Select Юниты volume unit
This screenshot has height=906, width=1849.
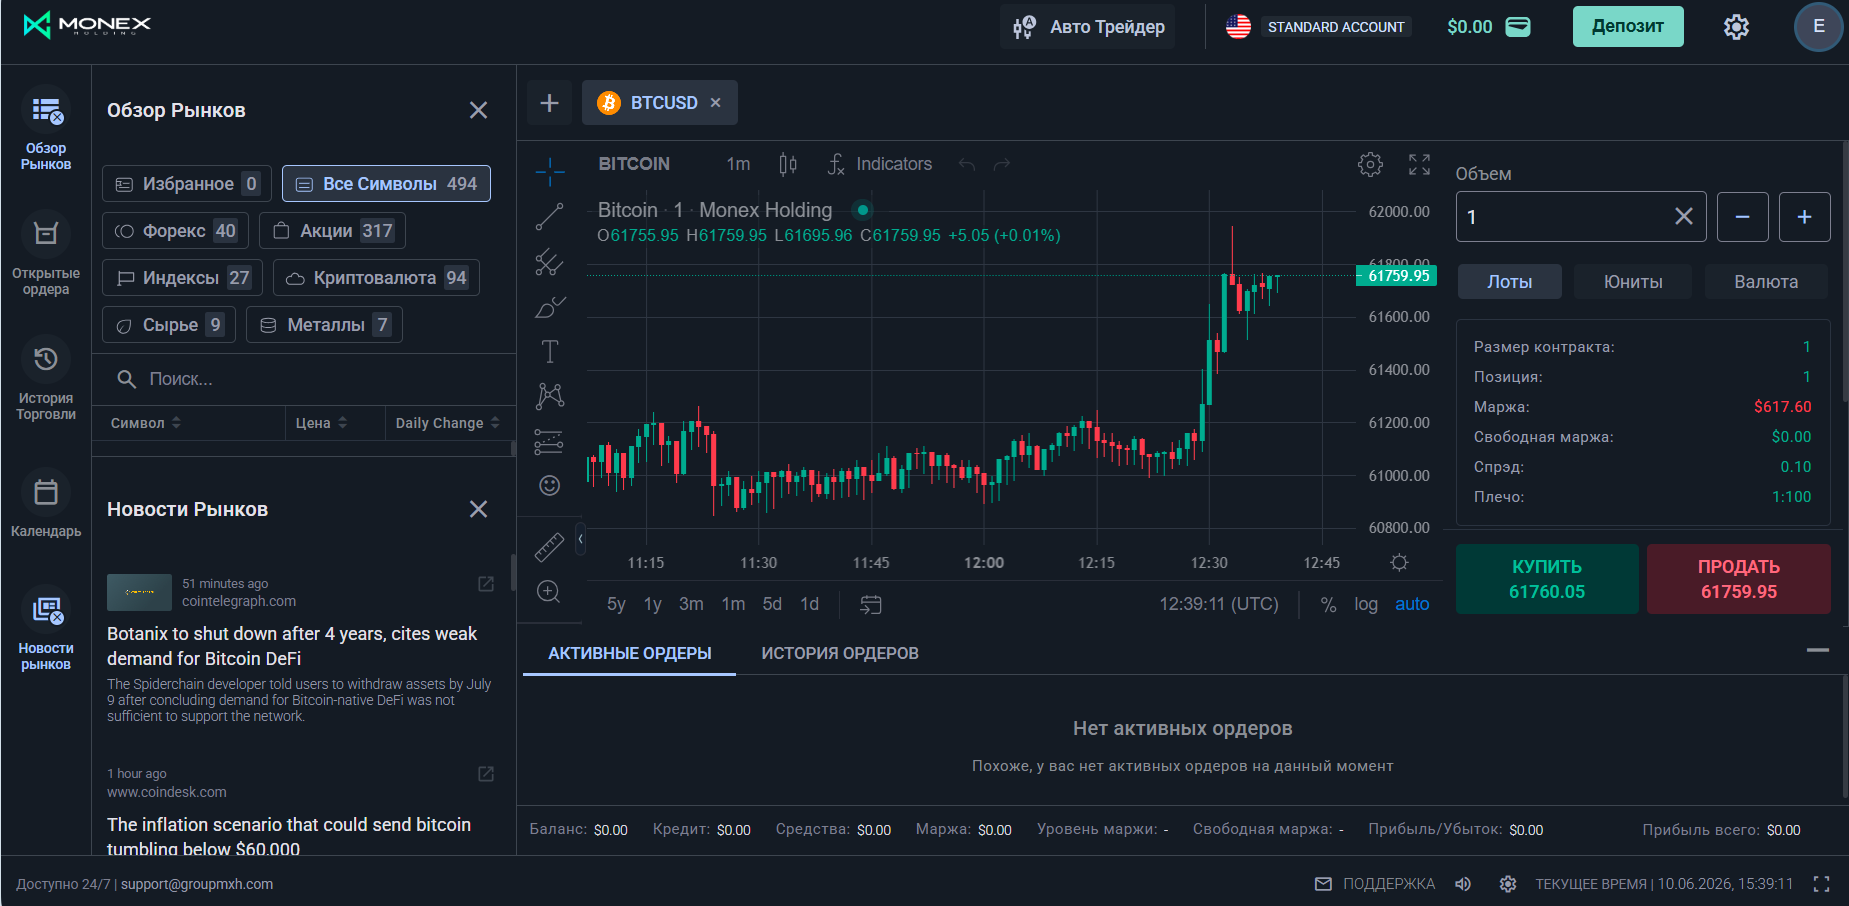(1633, 282)
